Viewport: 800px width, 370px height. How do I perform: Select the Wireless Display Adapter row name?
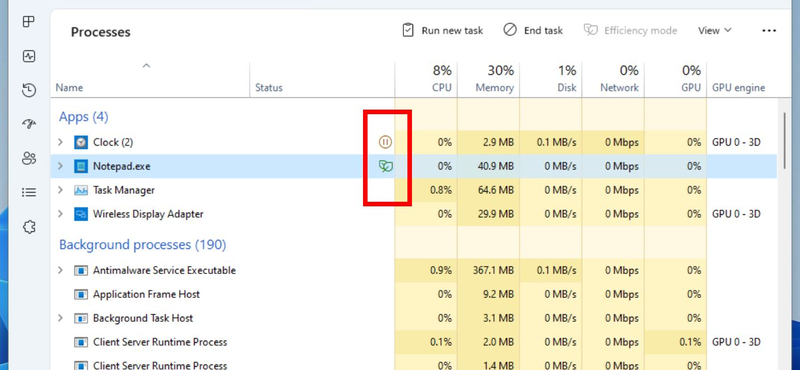(x=148, y=214)
